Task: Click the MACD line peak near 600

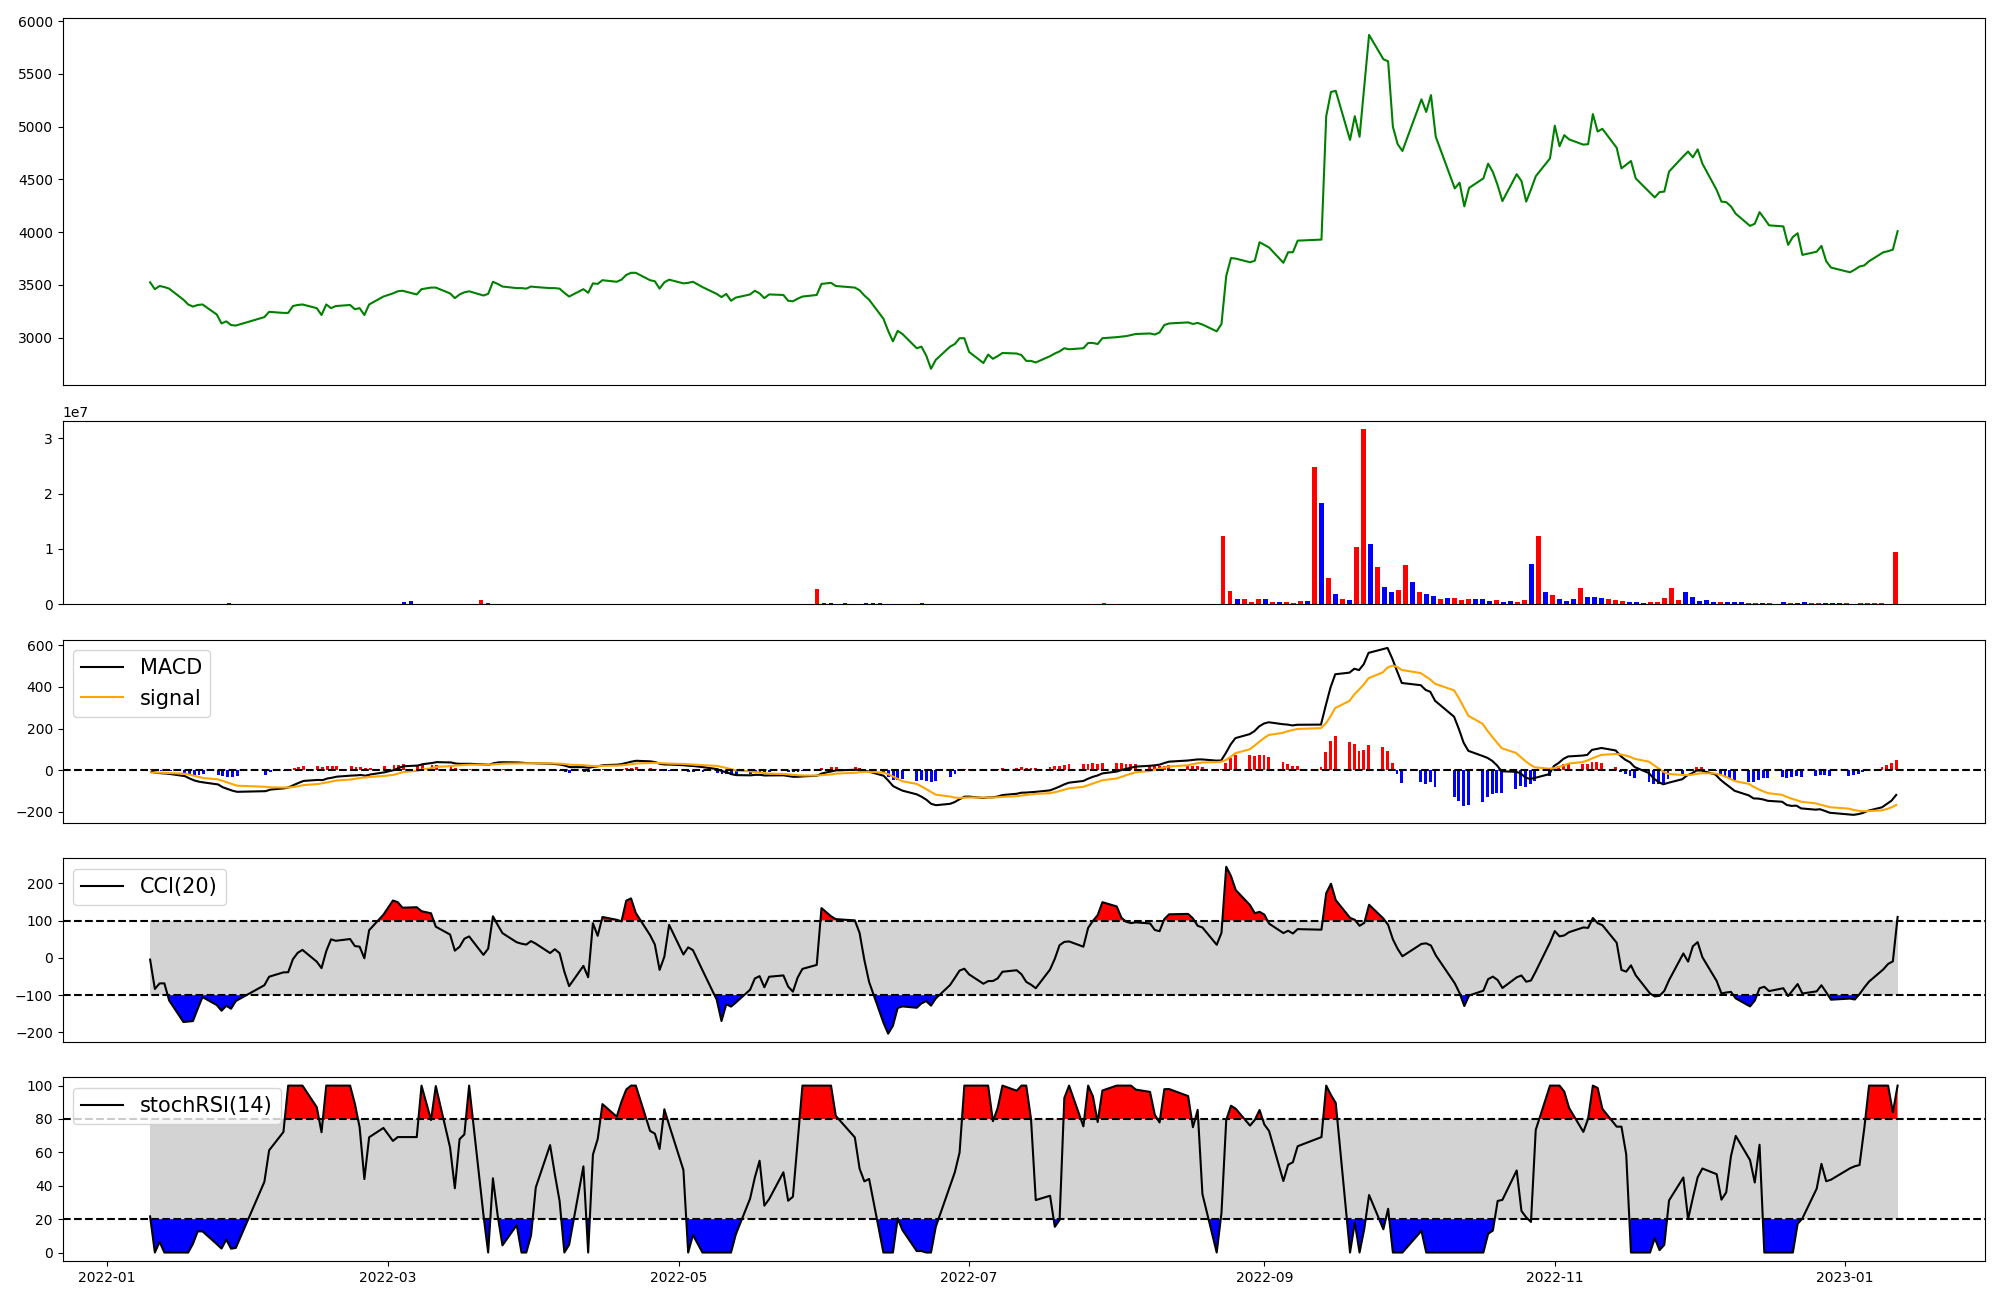Action: pos(1387,648)
